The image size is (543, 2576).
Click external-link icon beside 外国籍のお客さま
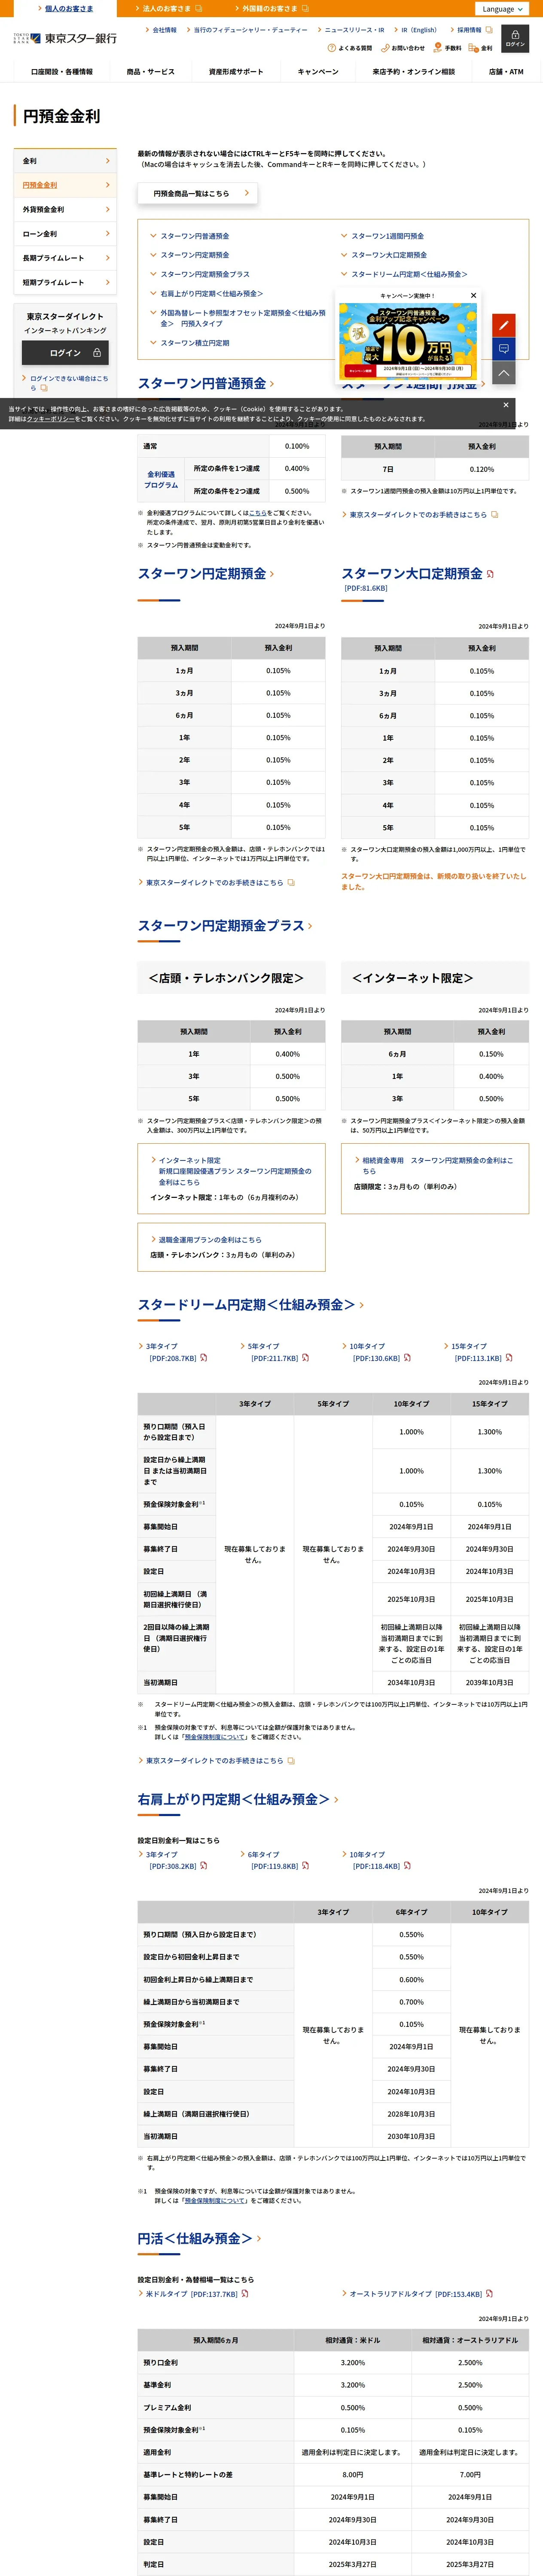point(305,8)
